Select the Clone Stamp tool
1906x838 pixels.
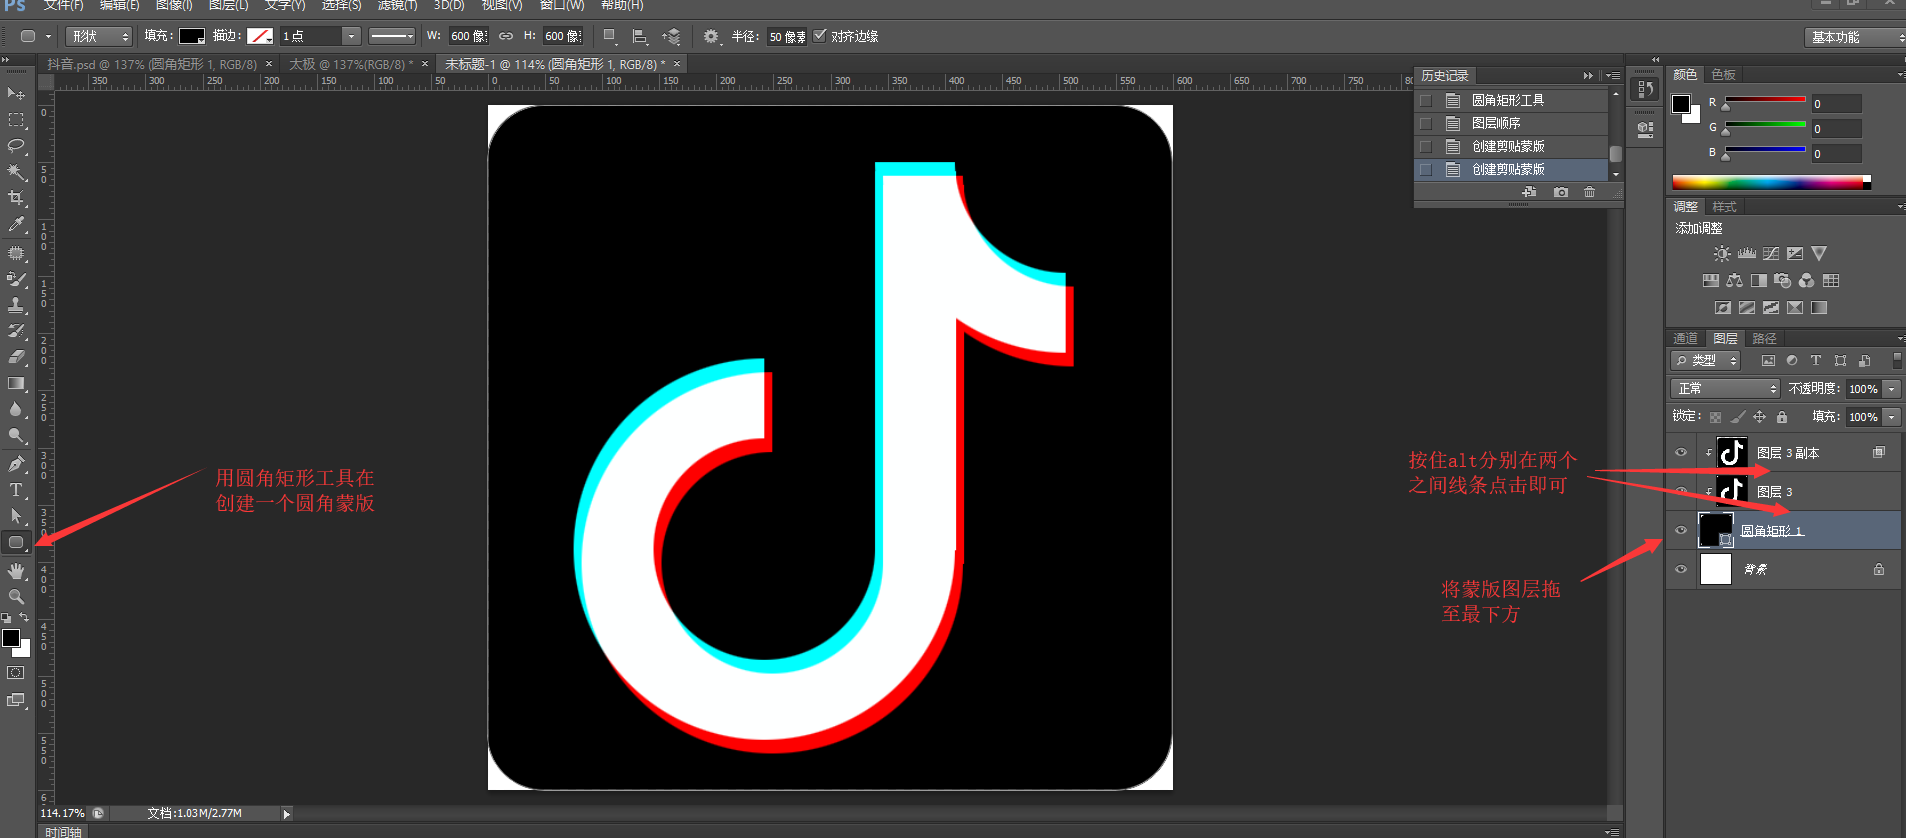(16, 305)
